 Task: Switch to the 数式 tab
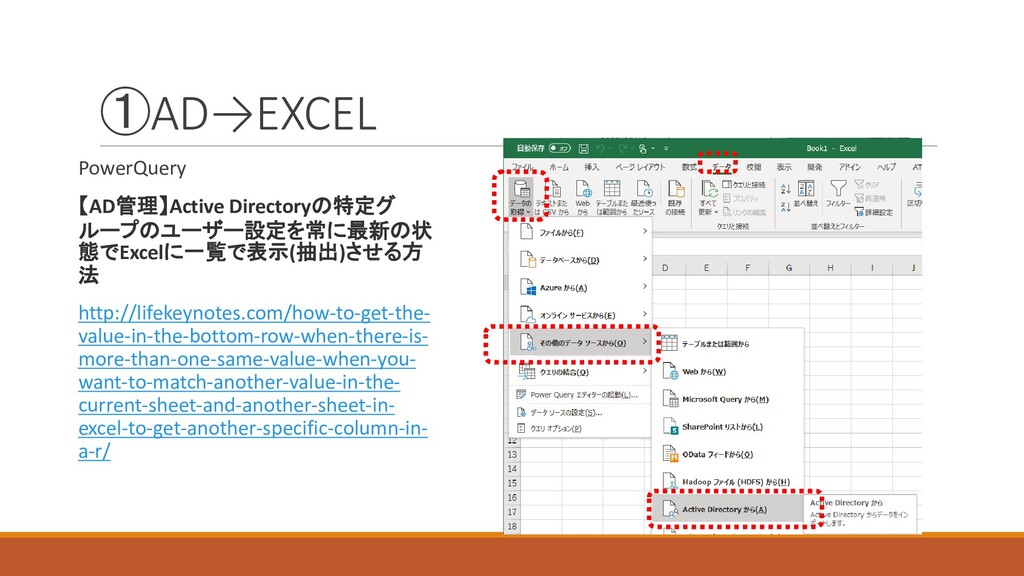click(689, 167)
